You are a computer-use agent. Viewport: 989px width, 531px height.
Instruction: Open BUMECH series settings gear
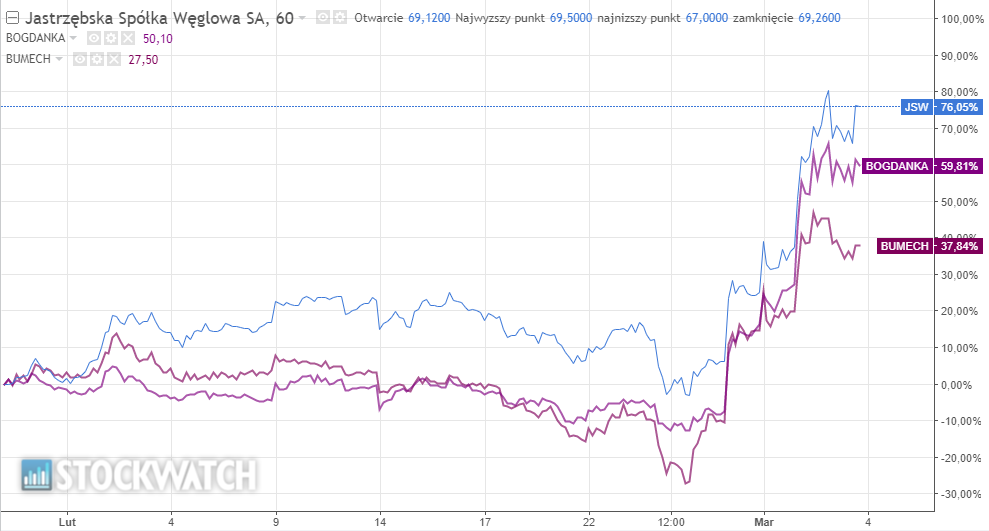tap(94, 59)
